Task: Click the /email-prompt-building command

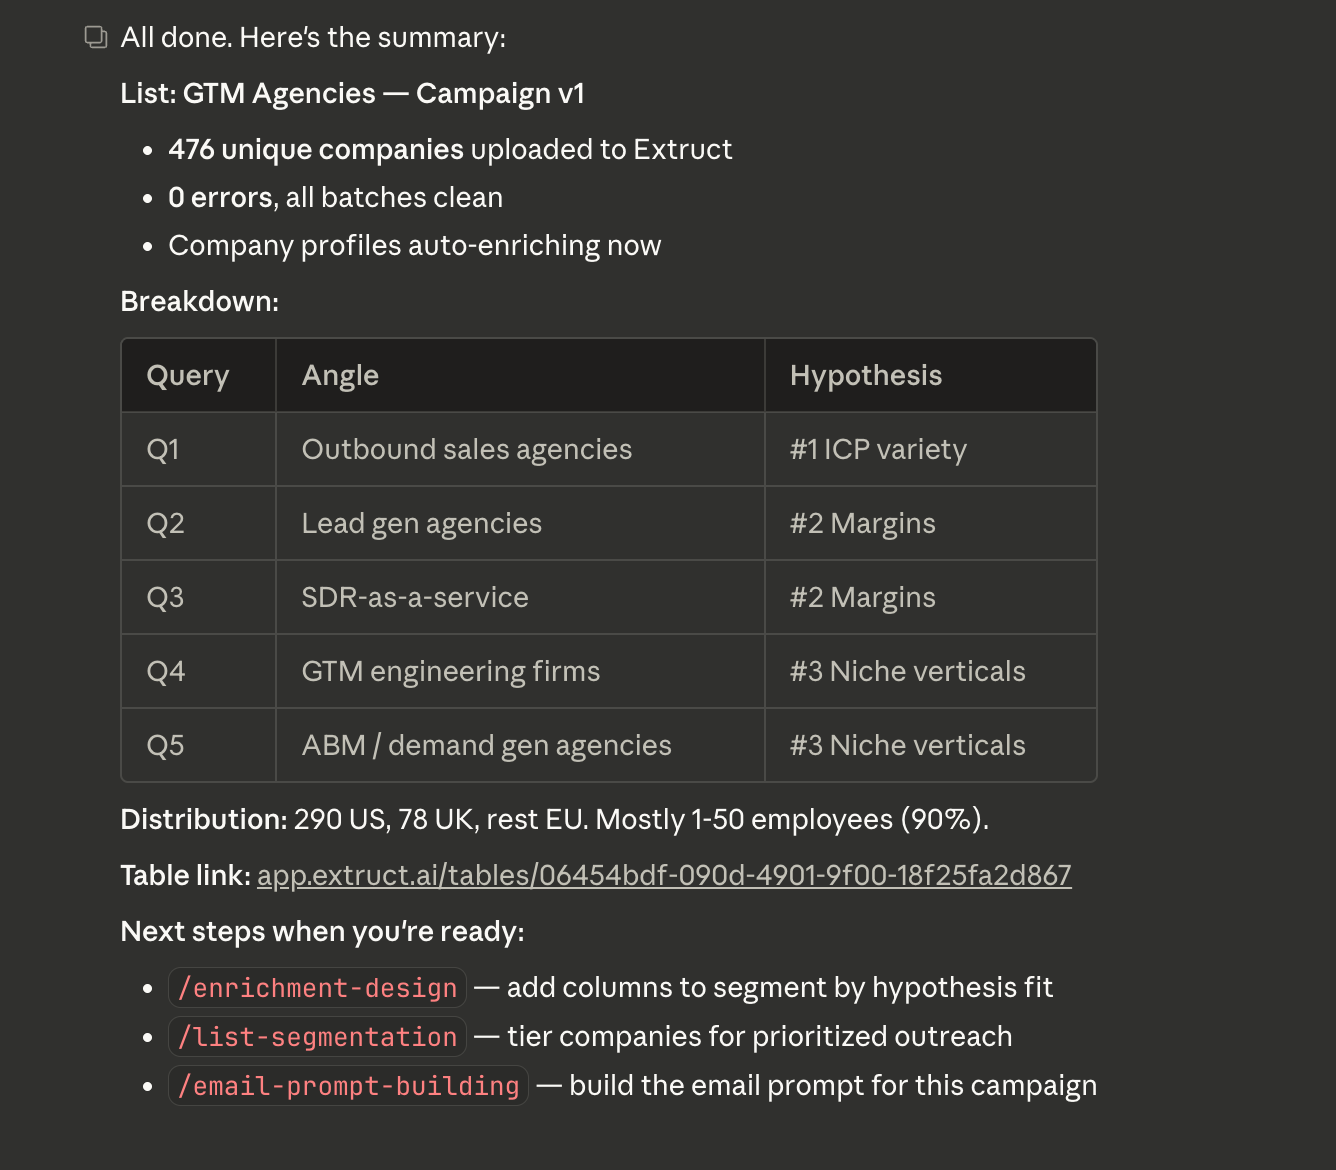Action: pos(348,1086)
